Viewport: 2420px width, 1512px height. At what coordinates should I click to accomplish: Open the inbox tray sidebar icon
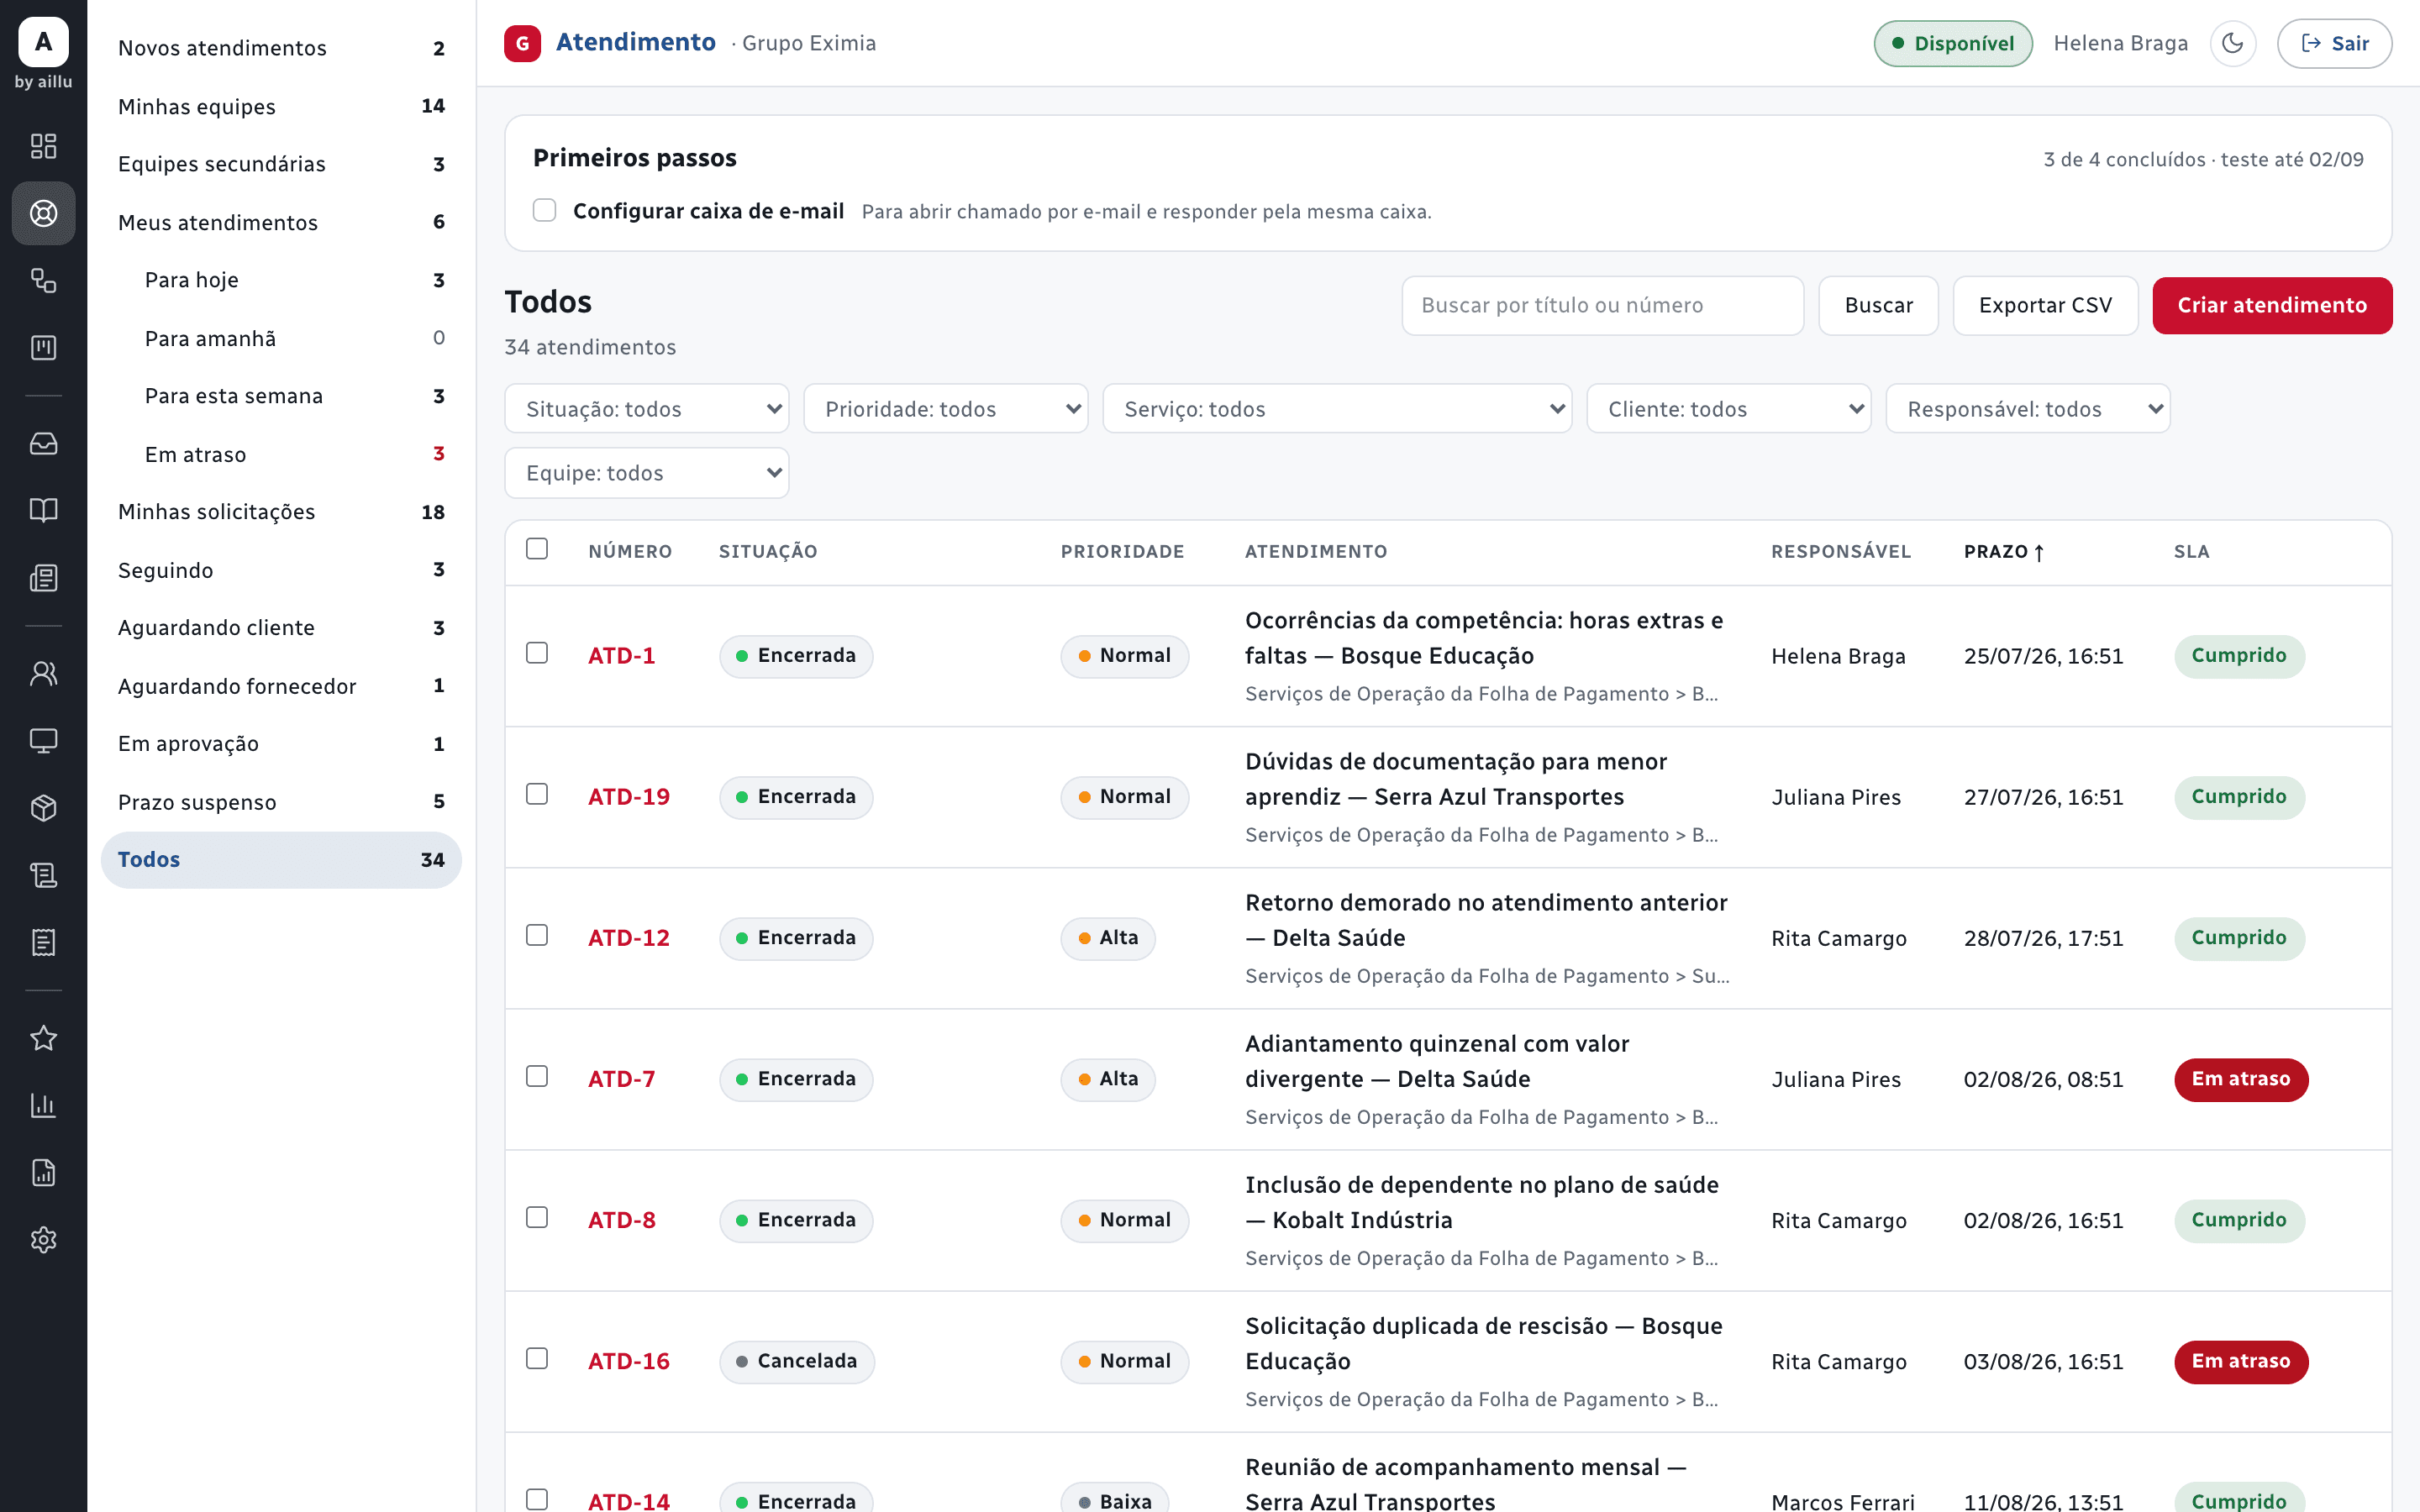(43, 443)
